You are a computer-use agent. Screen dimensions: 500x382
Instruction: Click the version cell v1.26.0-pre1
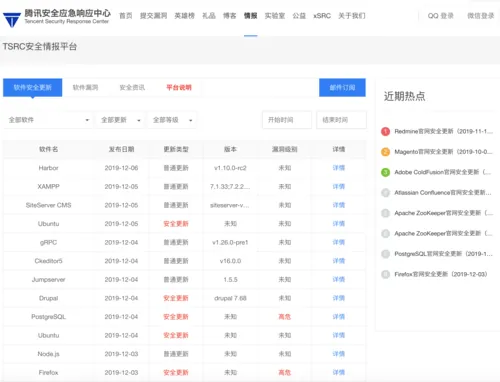point(230,242)
